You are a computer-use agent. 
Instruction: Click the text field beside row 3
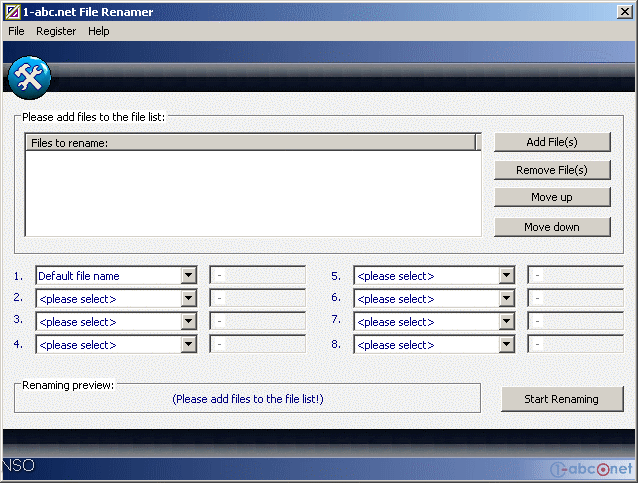click(x=258, y=321)
